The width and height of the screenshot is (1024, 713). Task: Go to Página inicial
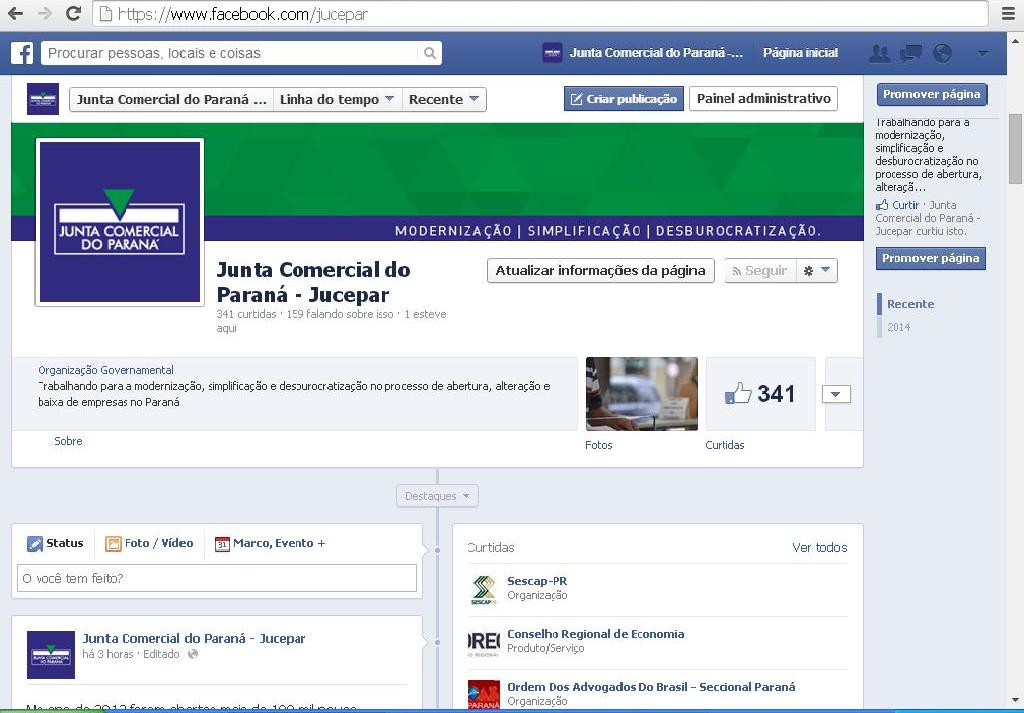pos(800,53)
